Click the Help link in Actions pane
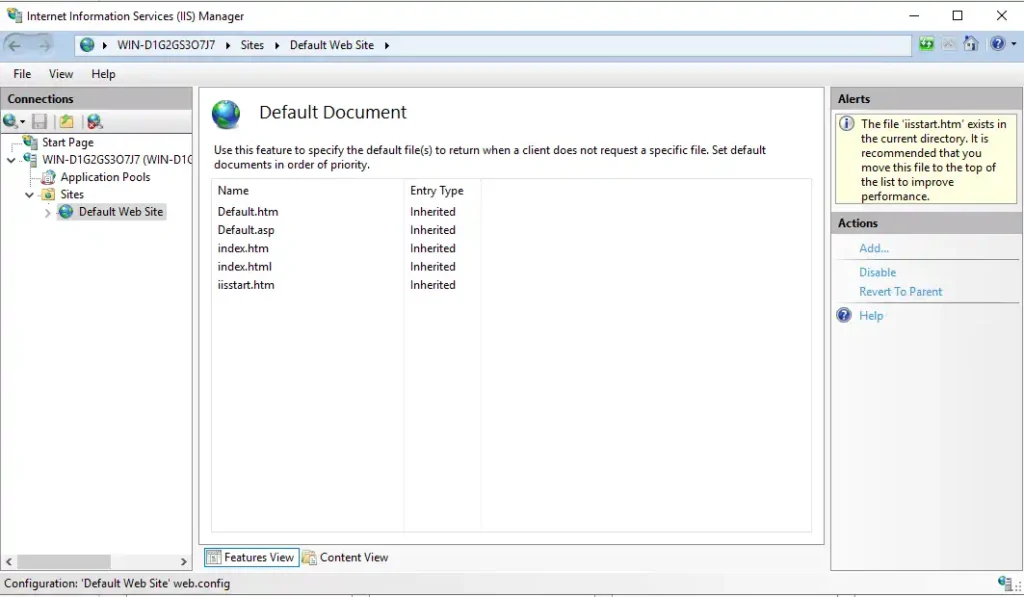This screenshot has height=597, width=1024. 871,315
